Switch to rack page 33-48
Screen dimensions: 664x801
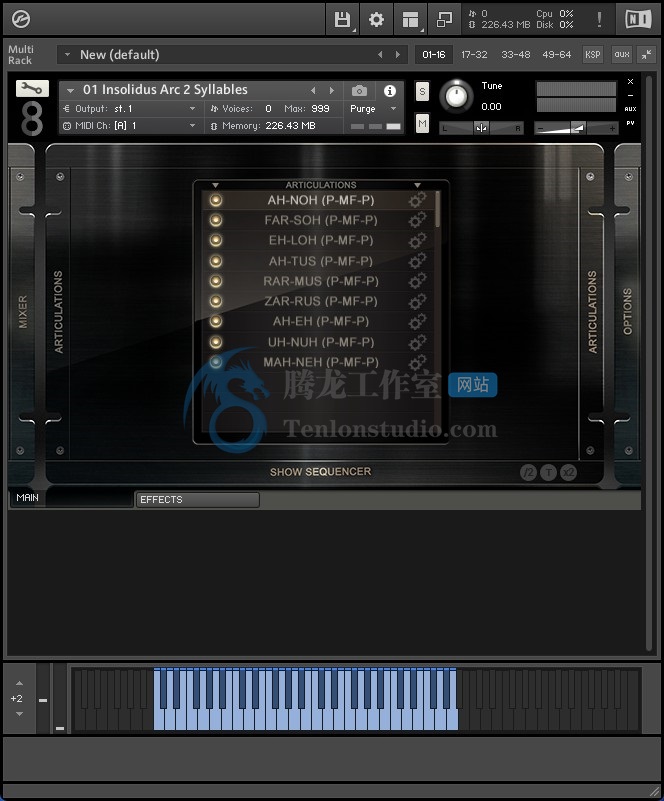[x=515, y=54]
